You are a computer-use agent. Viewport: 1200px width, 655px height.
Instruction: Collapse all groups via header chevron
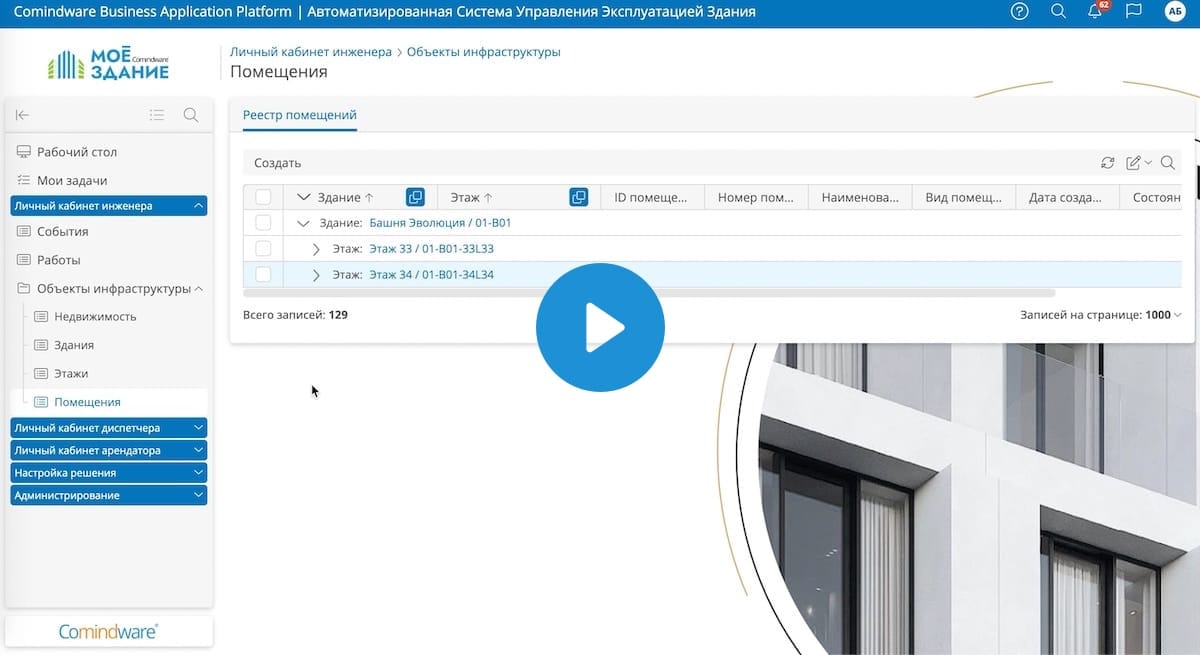pyautogui.click(x=304, y=197)
